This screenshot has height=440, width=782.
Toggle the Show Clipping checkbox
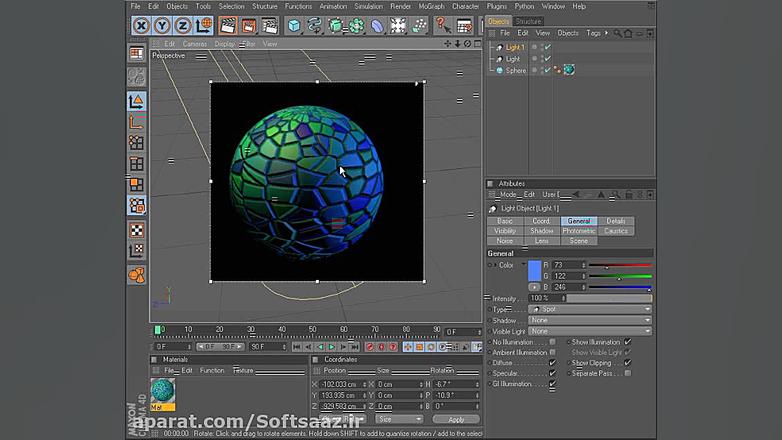point(627,363)
